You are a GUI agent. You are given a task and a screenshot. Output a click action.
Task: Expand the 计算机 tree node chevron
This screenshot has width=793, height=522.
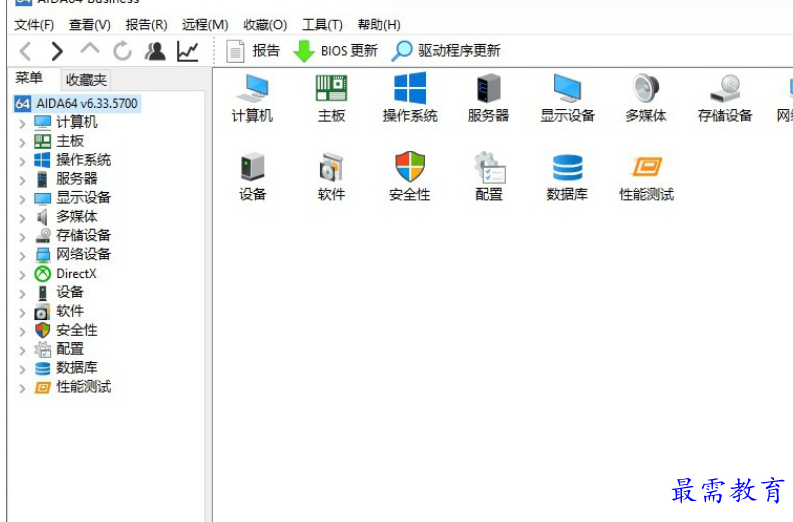(x=22, y=123)
